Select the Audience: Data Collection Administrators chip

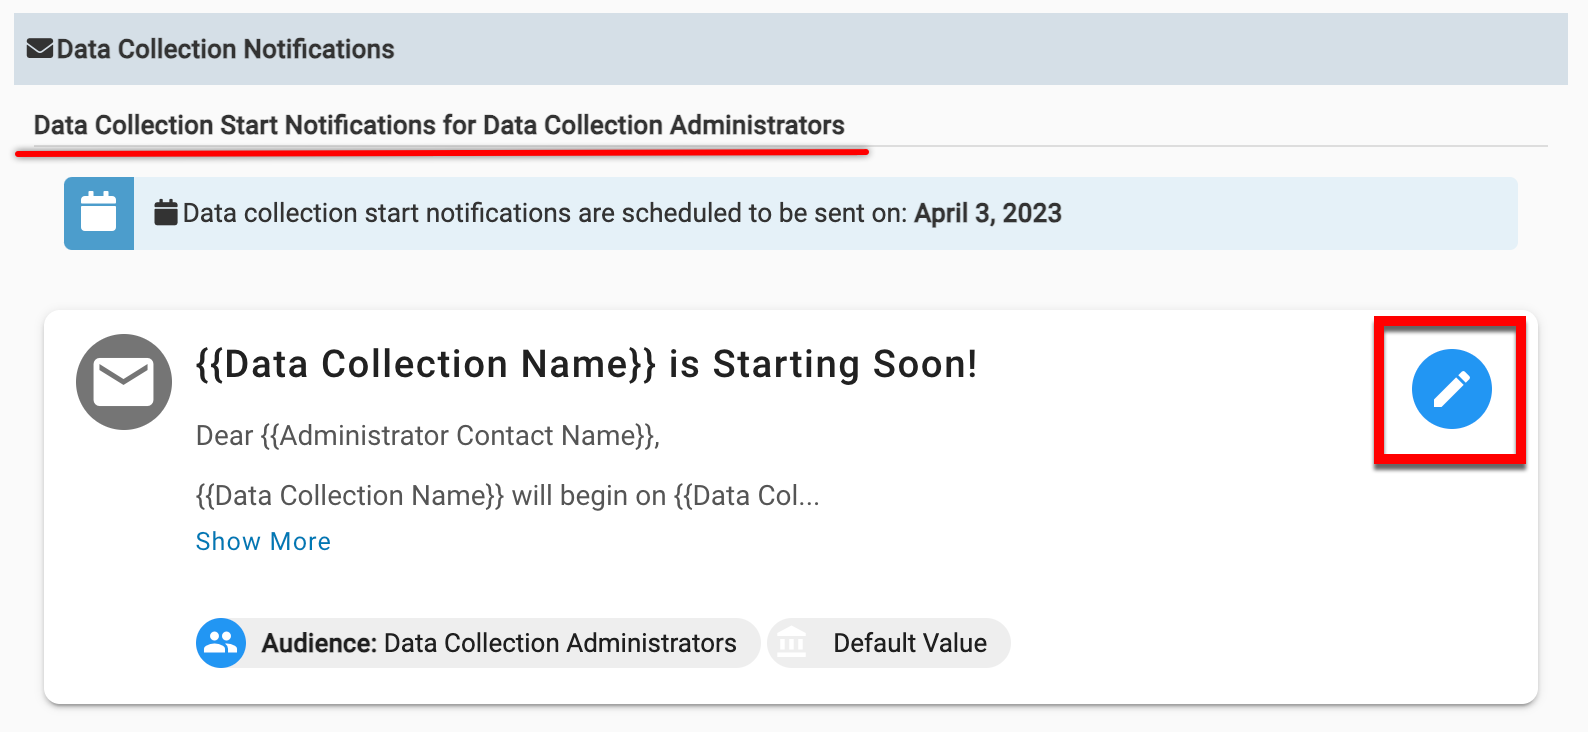[x=498, y=643]
